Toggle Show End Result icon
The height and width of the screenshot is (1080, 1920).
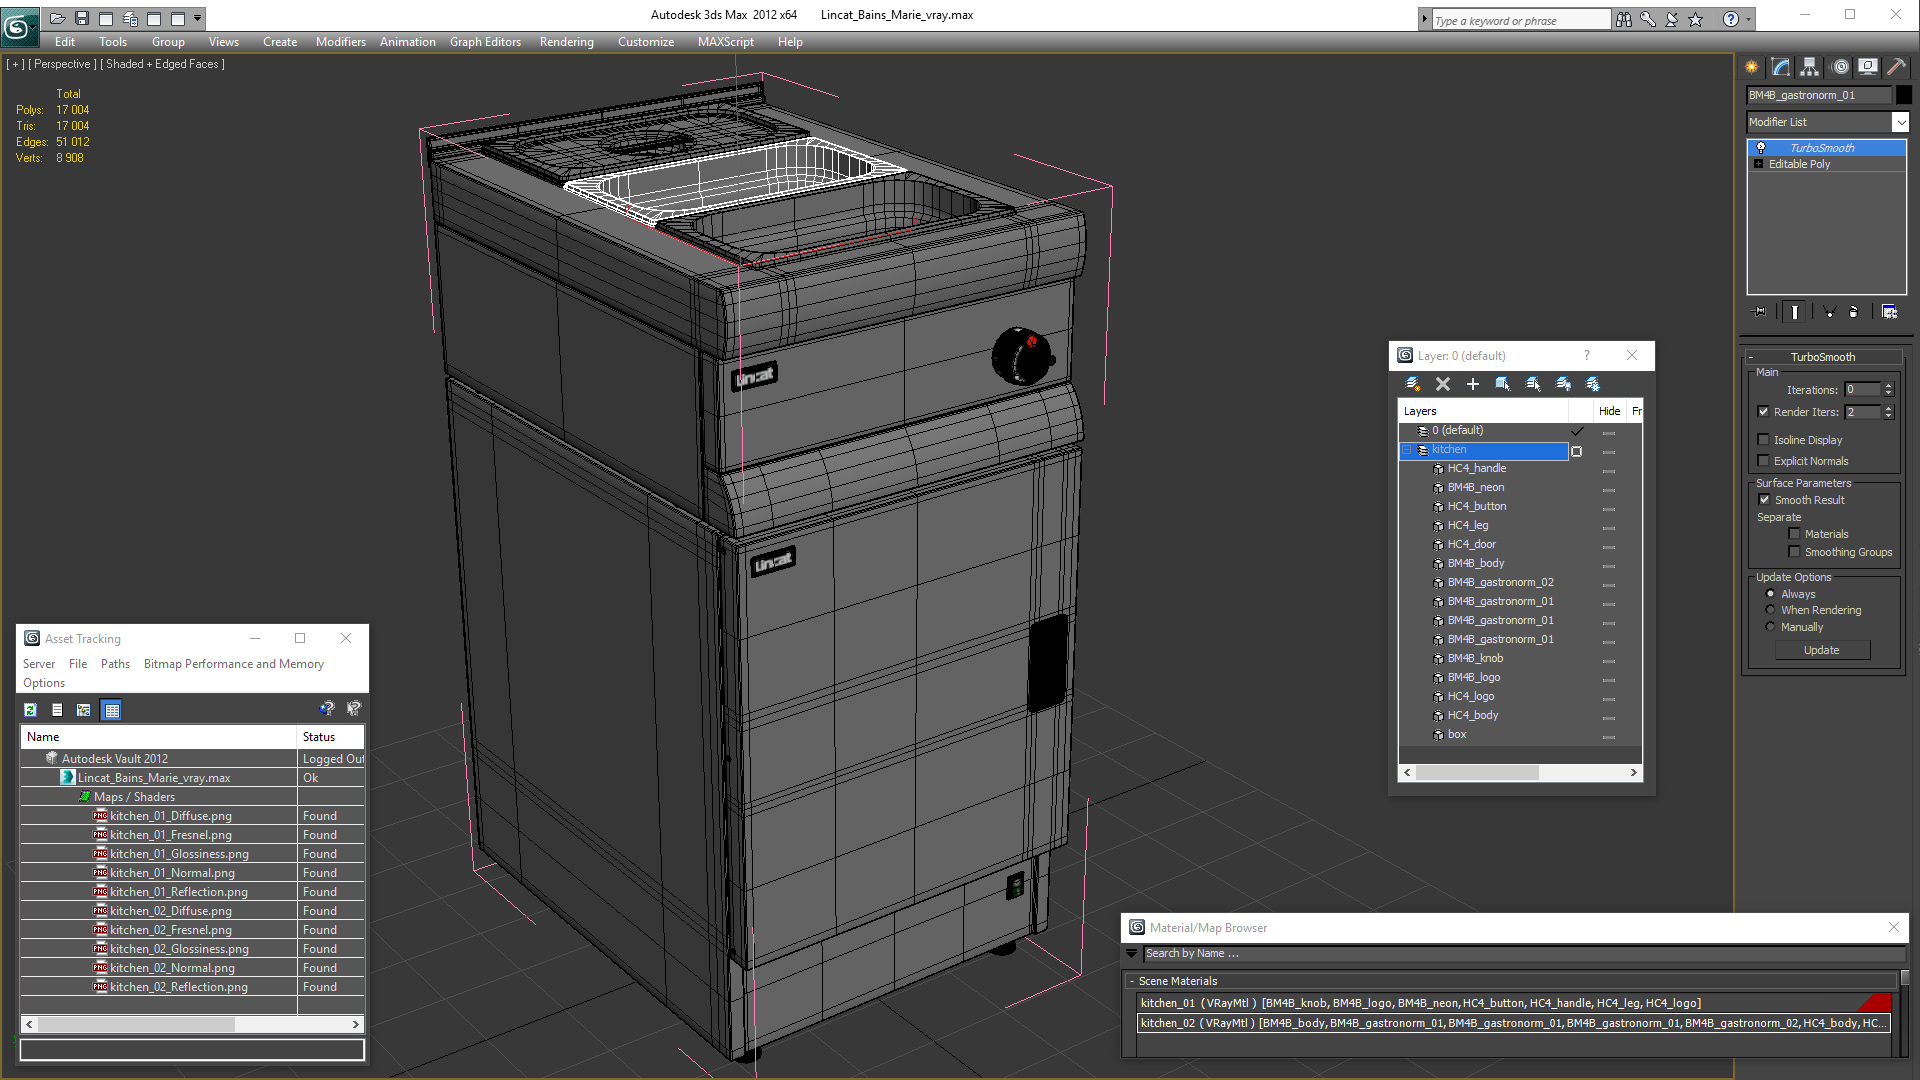1795,312
